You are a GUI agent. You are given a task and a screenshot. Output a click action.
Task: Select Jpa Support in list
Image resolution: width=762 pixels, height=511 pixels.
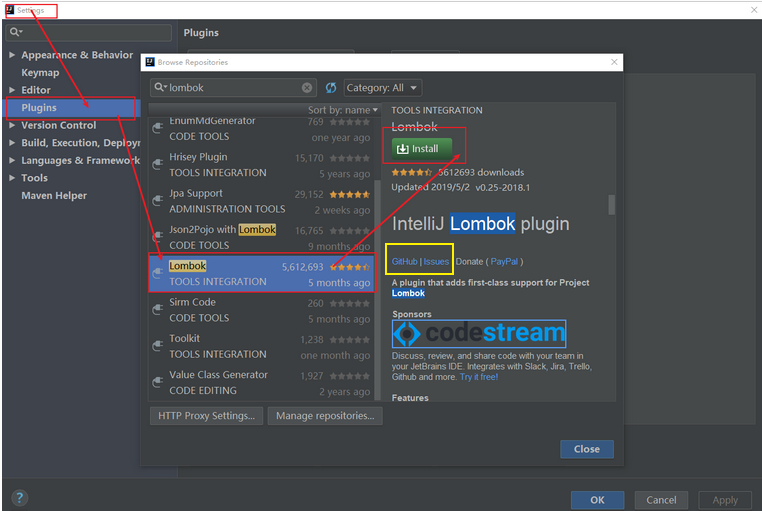(262, 201)
